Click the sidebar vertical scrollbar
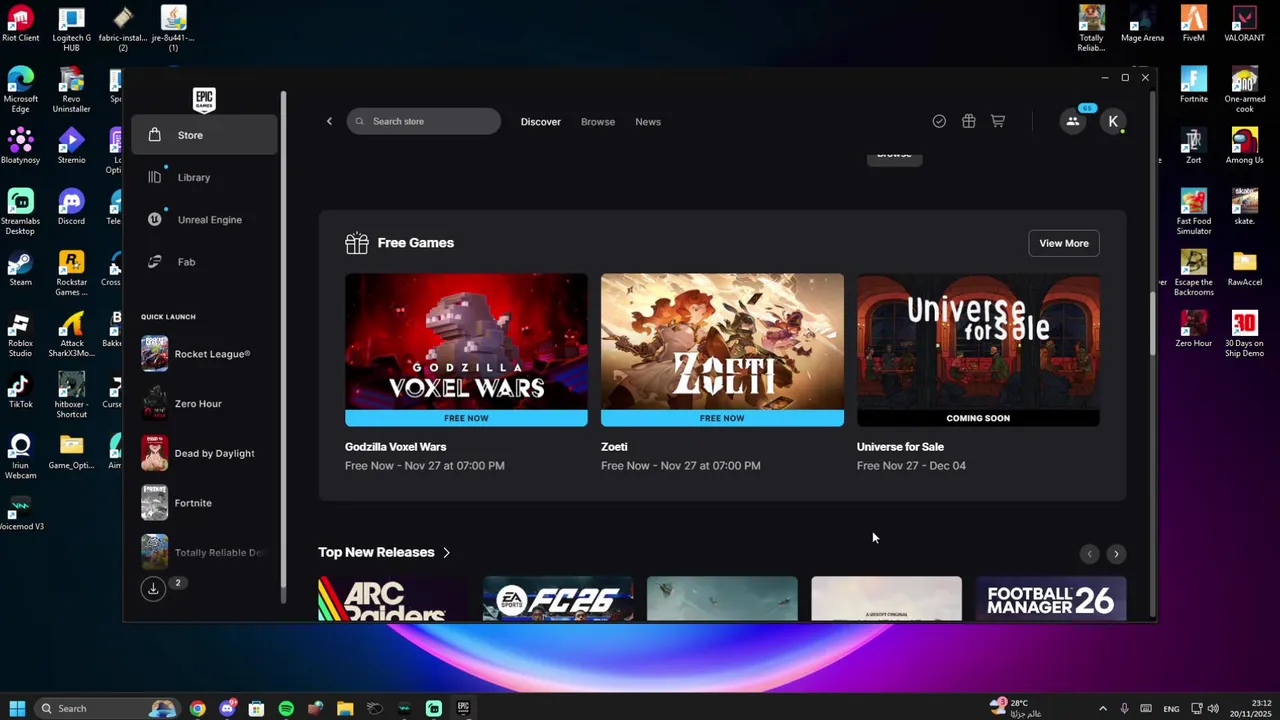The image size is (1280, 720). (x=283, y=345)
